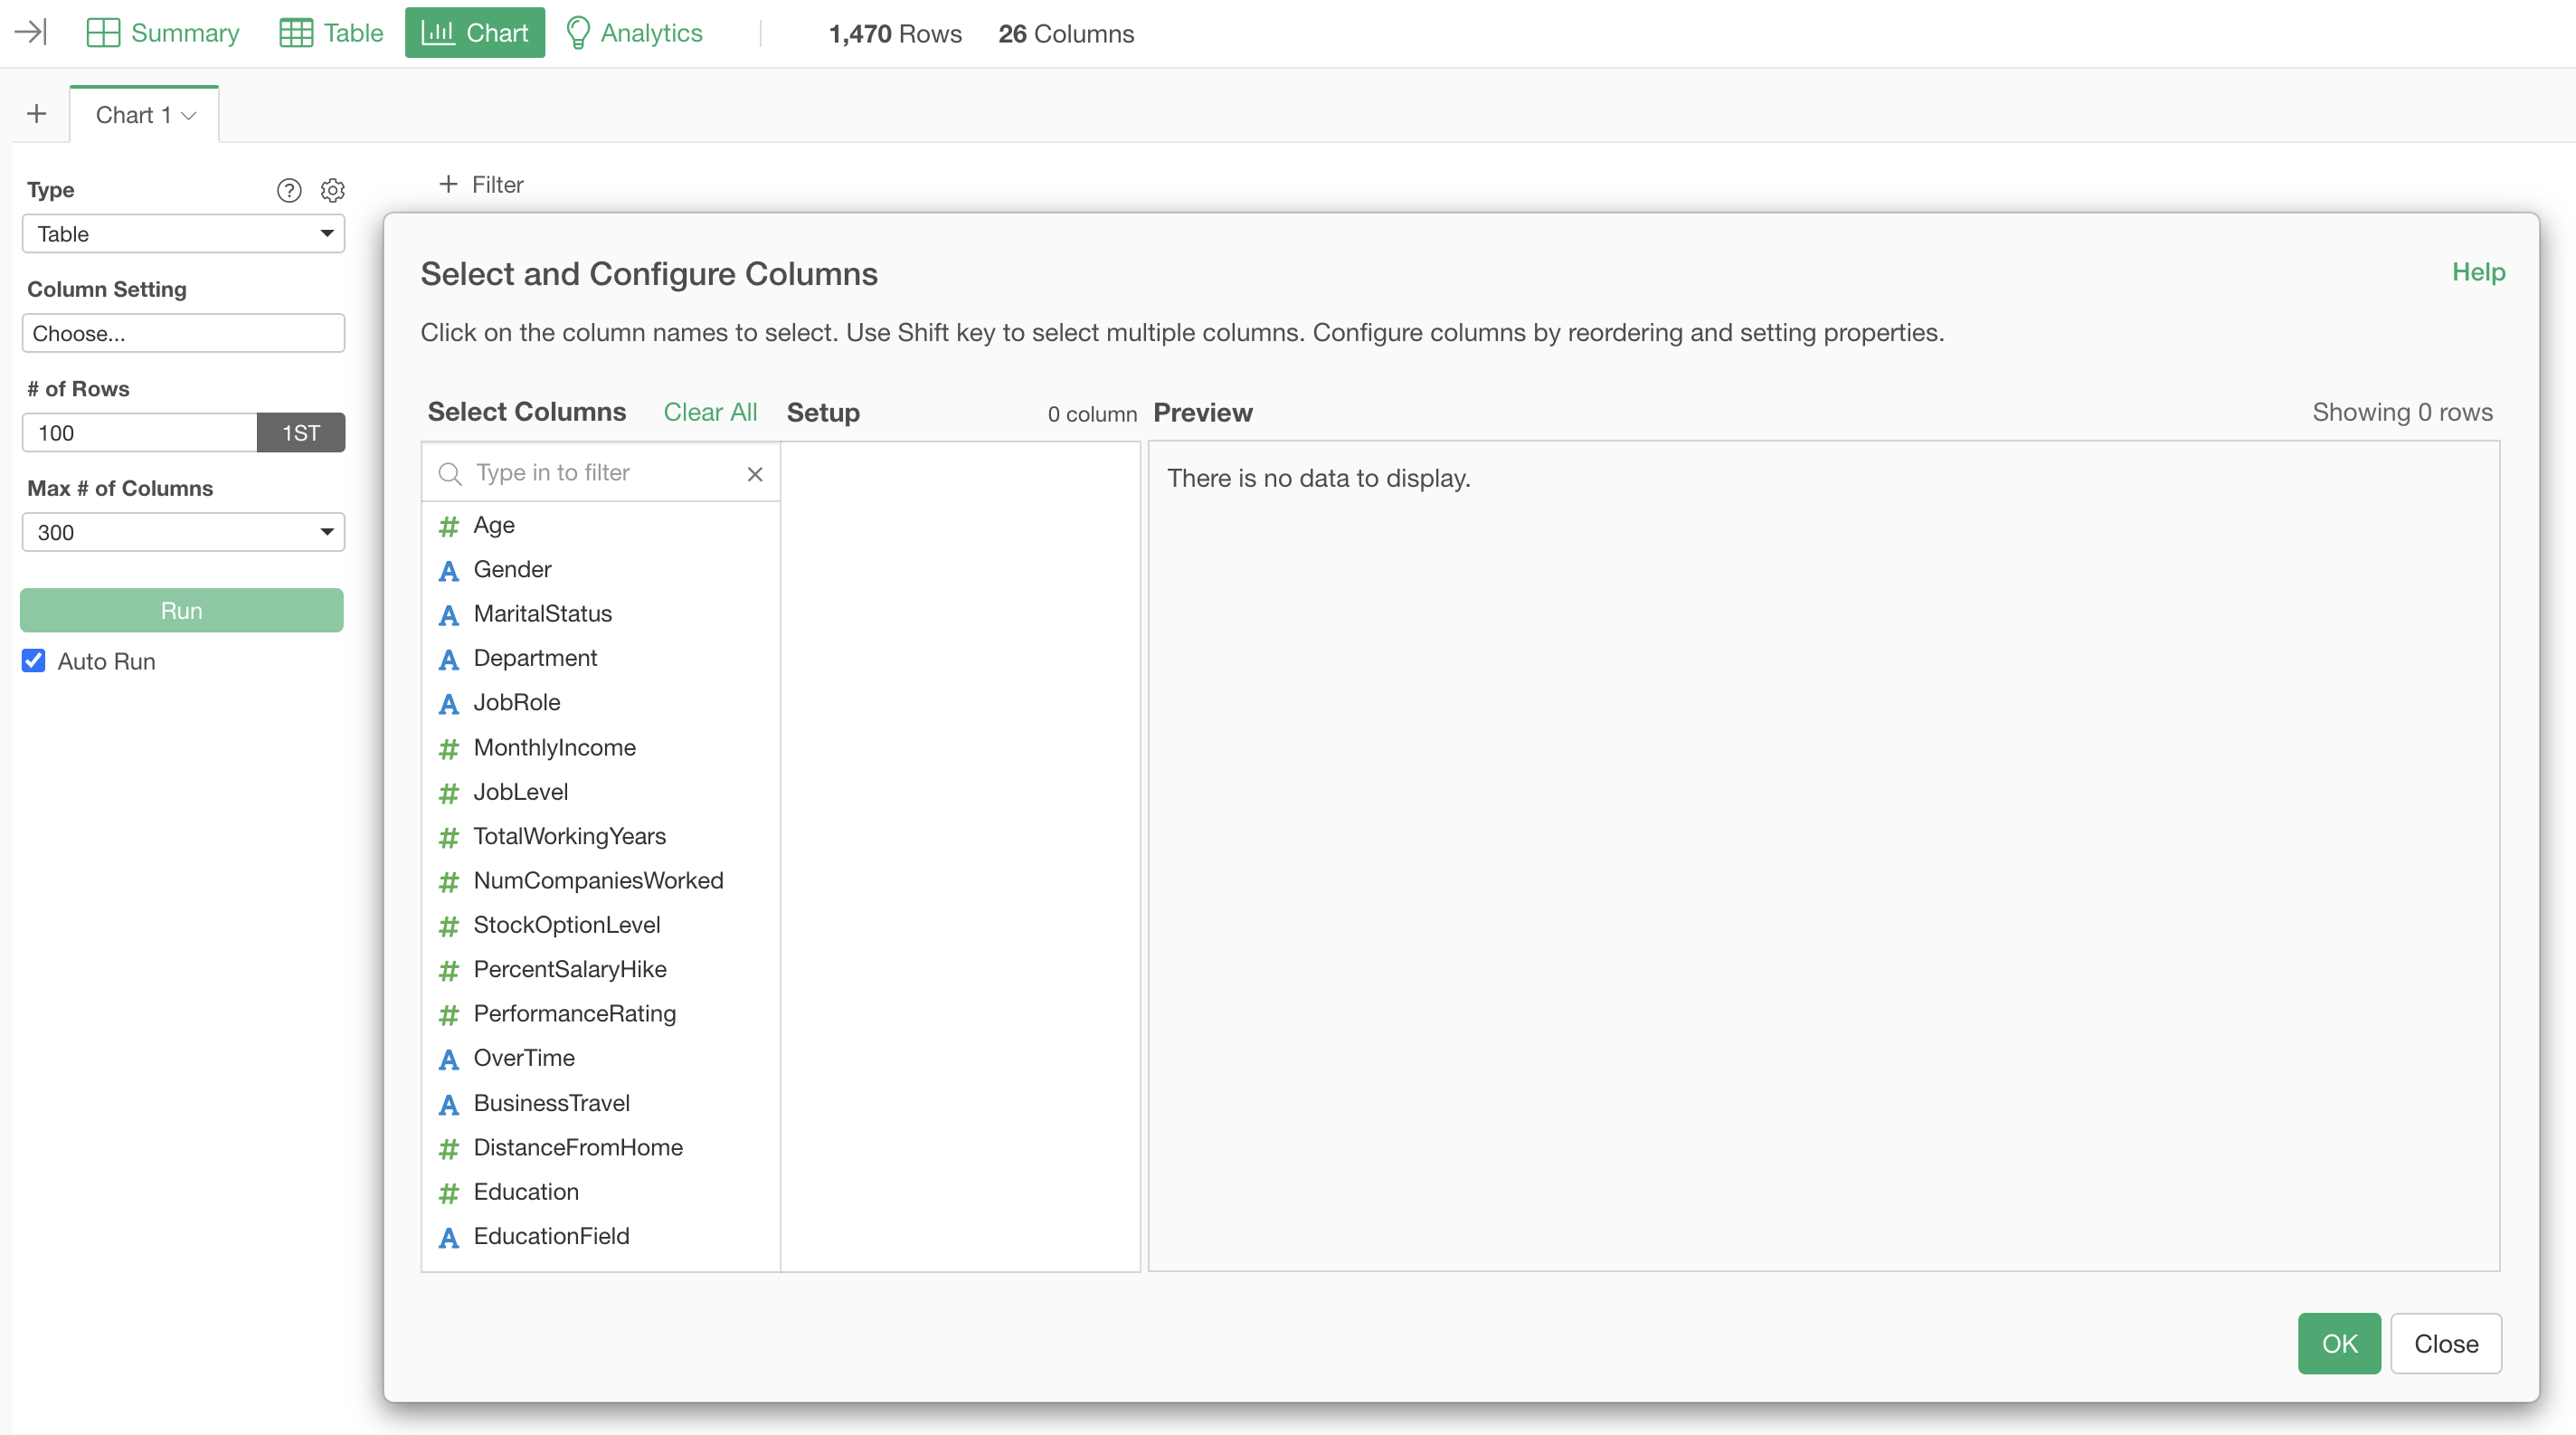The height and width of the screenshot is (1435, 2576).
Task: Open the chart Type dropdown
Action: point(183,234)
